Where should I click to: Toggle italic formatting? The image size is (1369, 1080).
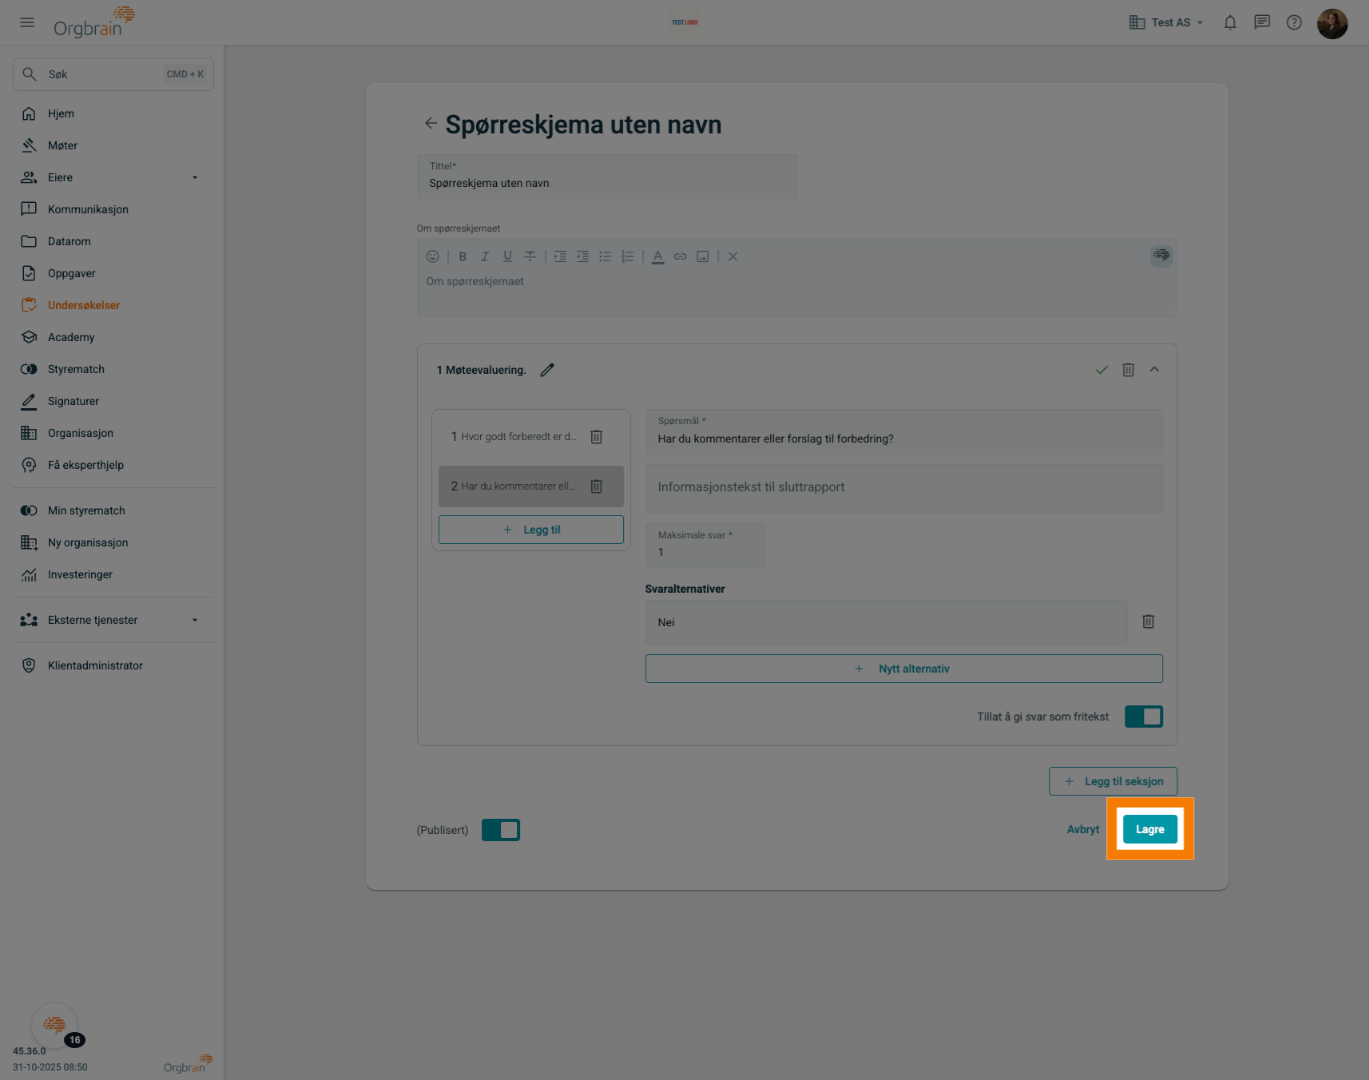485,257
